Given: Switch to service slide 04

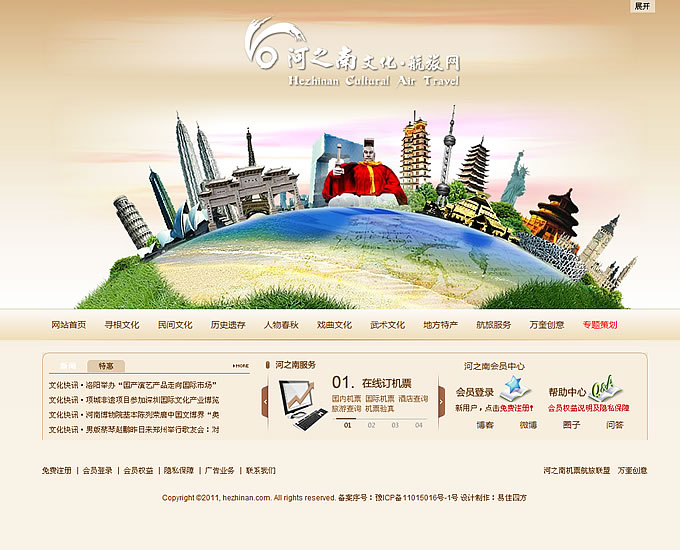Looking at the screenshot, I should click(419, 425).
